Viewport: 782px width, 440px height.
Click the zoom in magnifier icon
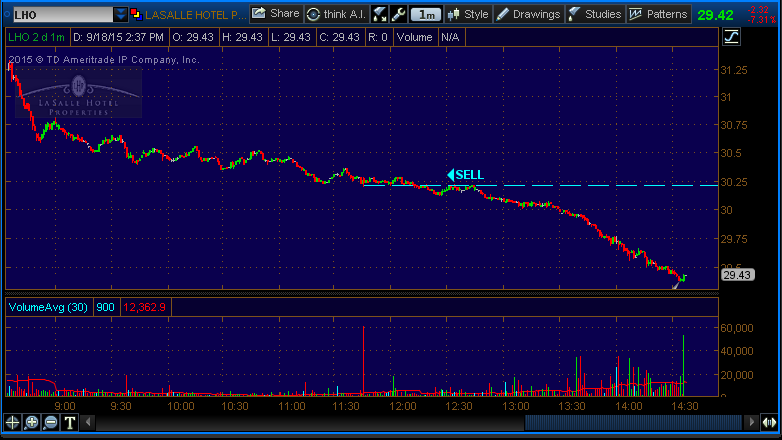(x=32, y=422)
